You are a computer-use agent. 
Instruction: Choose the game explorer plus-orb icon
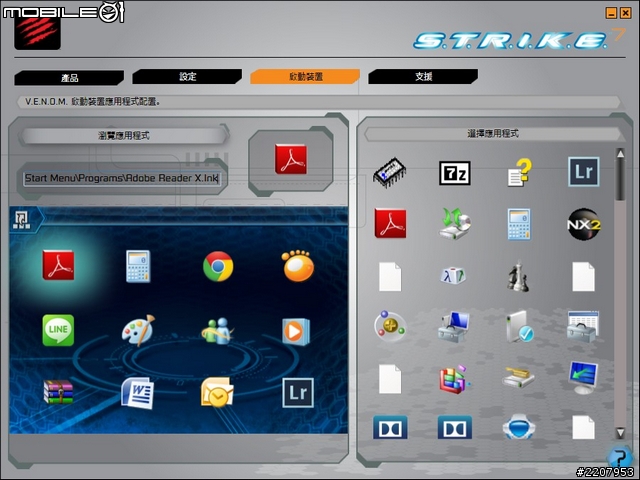point(390,327)
